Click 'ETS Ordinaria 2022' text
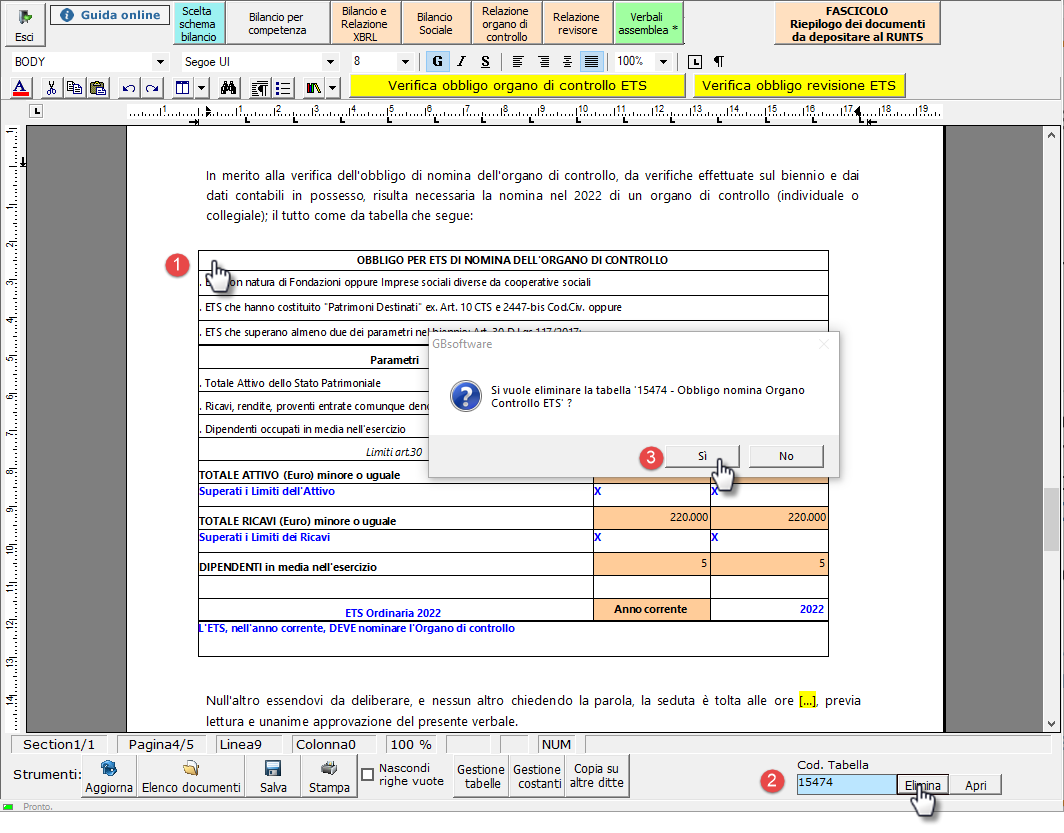 coord(393,613)
